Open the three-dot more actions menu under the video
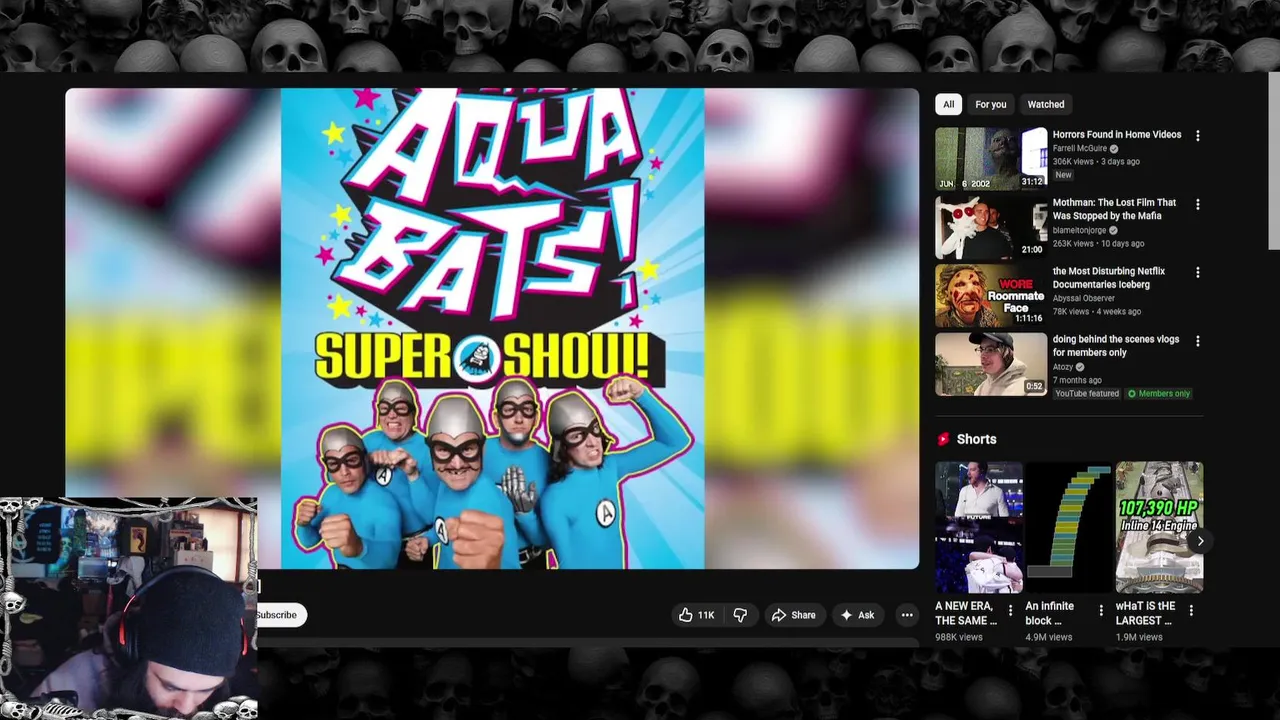 coord(907,615)
